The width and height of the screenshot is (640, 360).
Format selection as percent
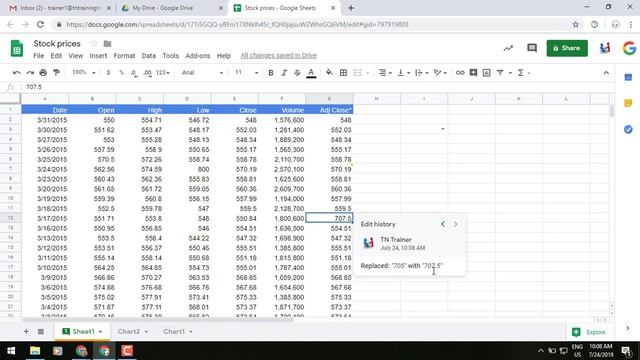point(121,73)
